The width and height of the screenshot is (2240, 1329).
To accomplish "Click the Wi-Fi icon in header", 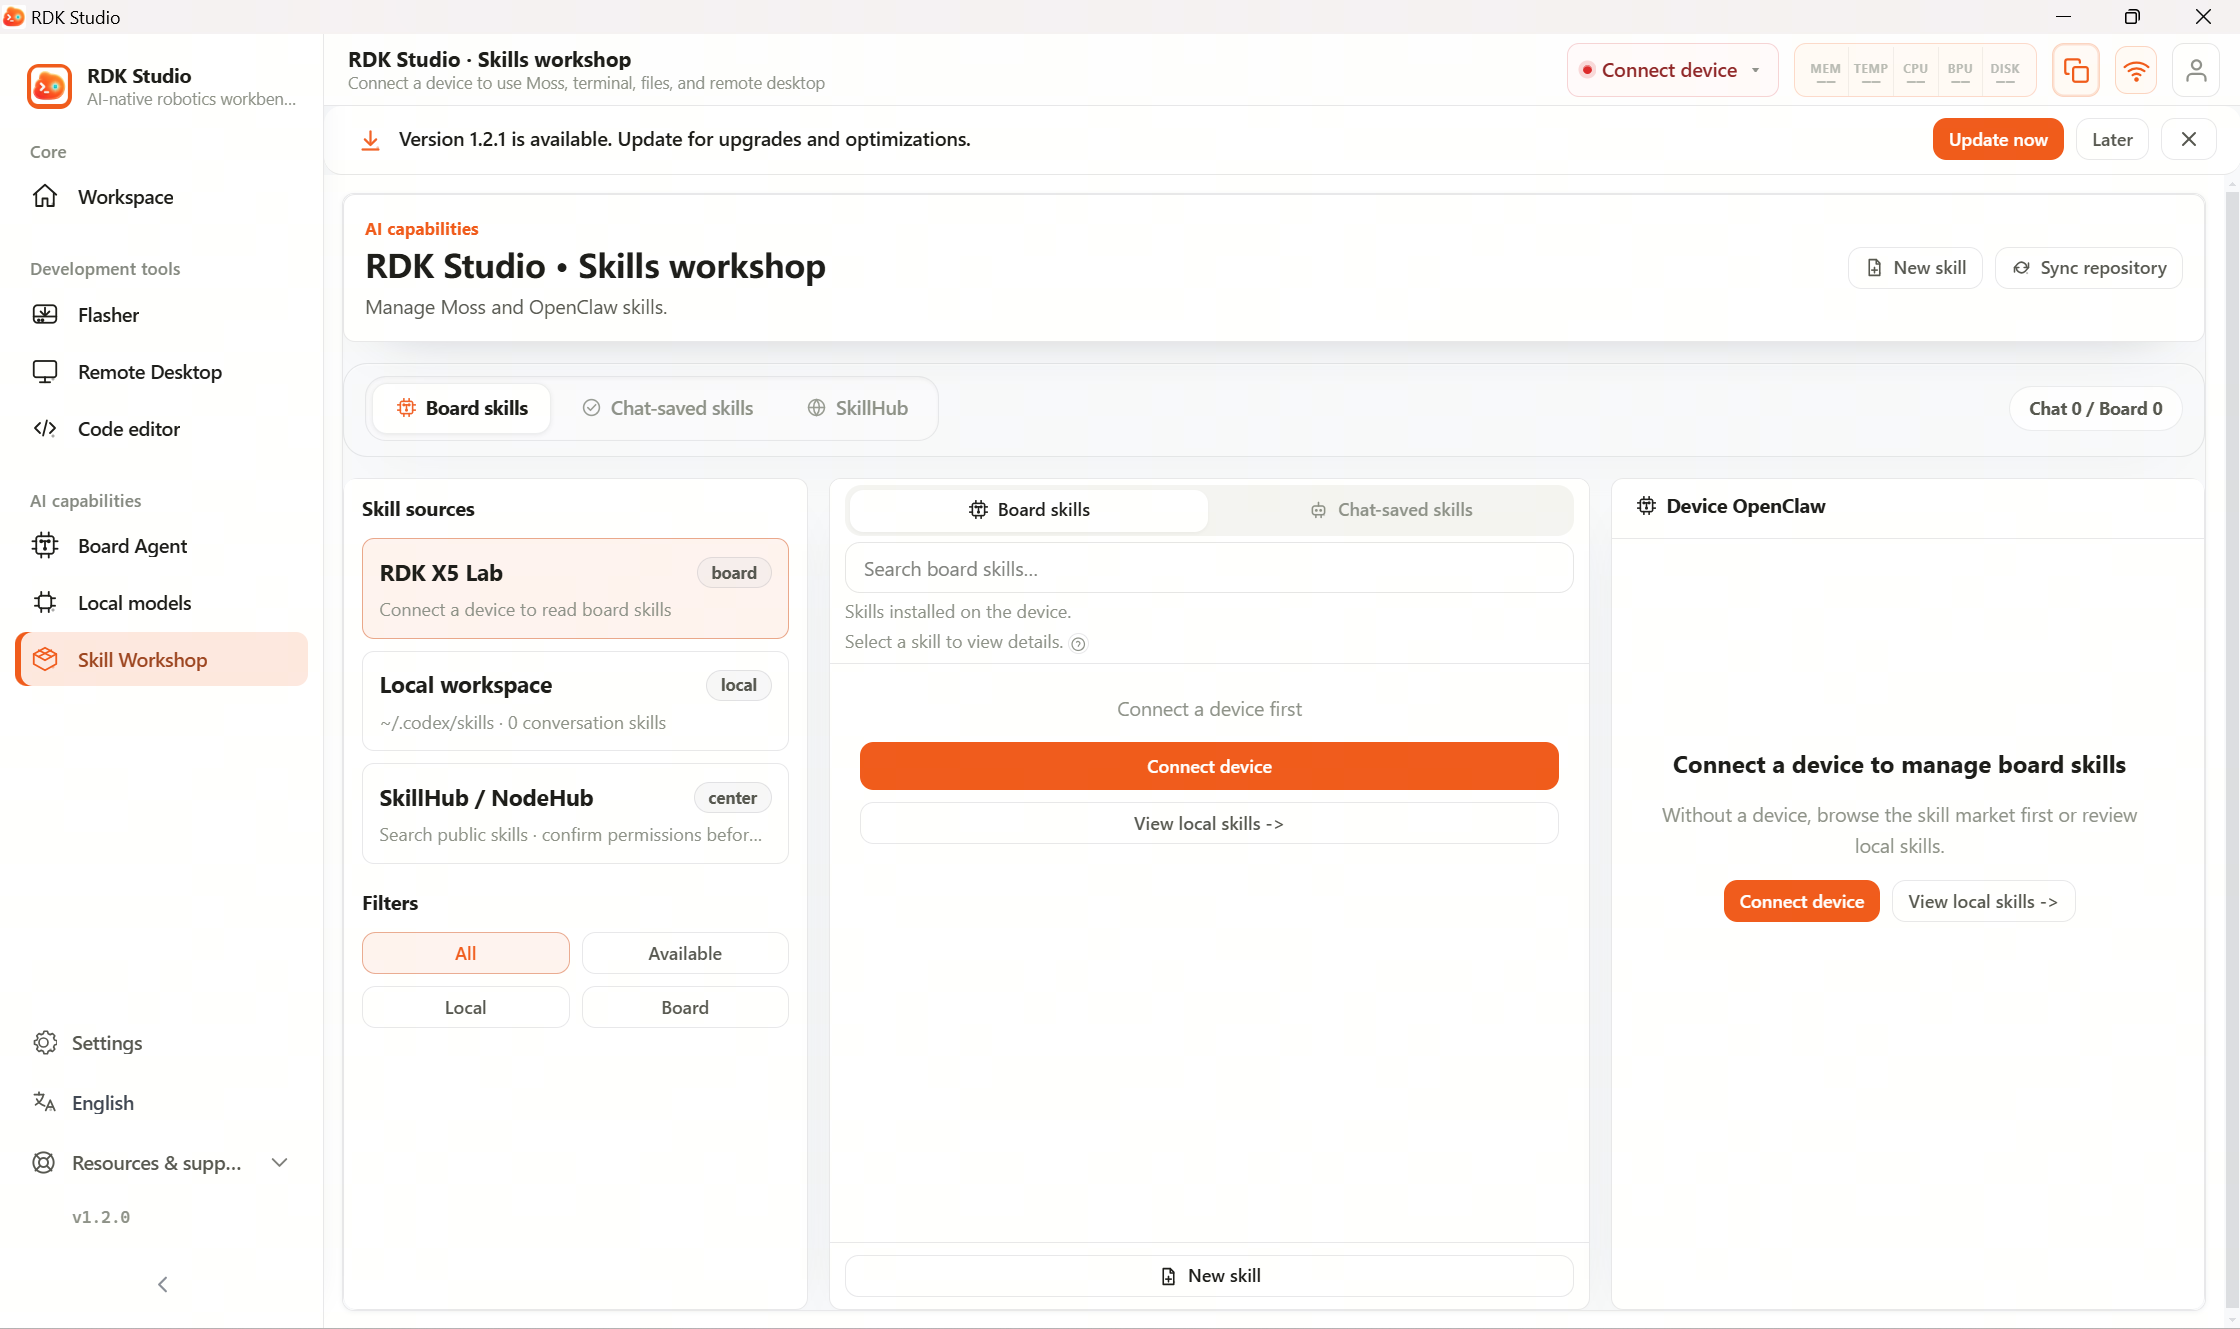I will [2136, 70].
